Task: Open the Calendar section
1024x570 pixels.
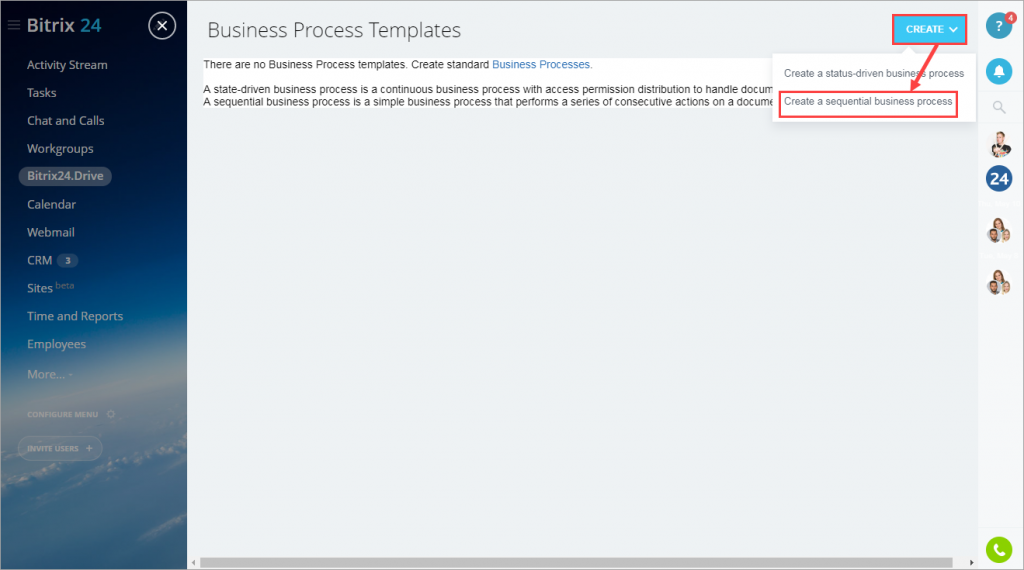Action: tap(52, 204)
